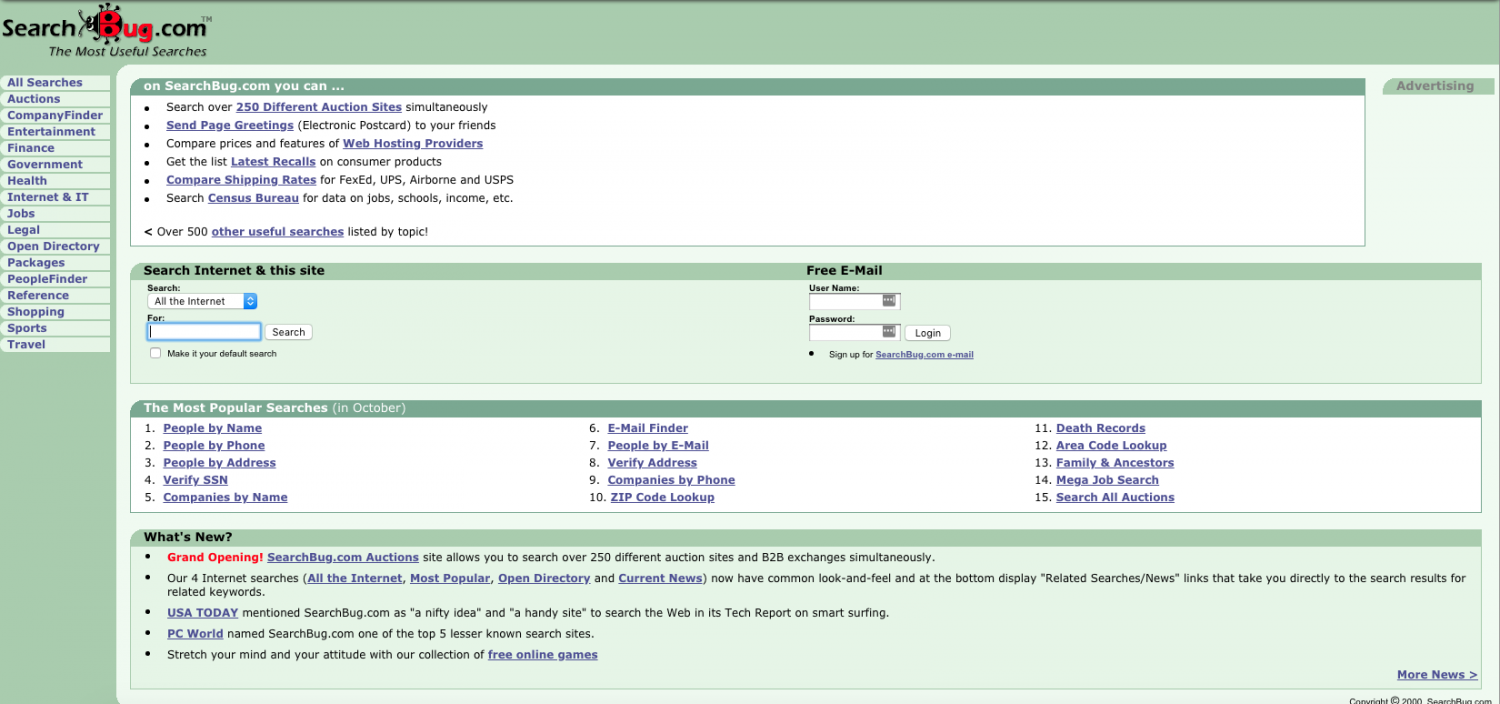Click the Login button

tap(928, 333)
